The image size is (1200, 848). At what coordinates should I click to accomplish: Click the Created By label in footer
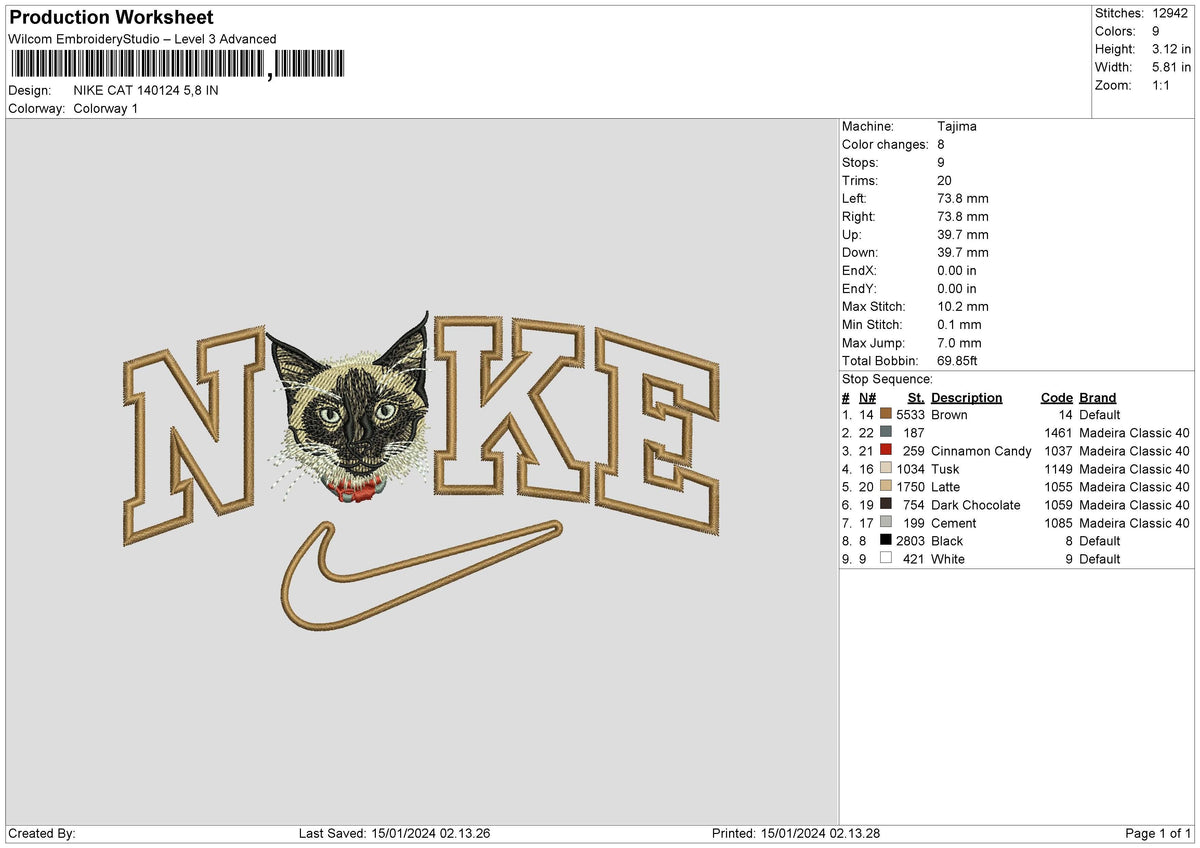[x=42, y=833]
